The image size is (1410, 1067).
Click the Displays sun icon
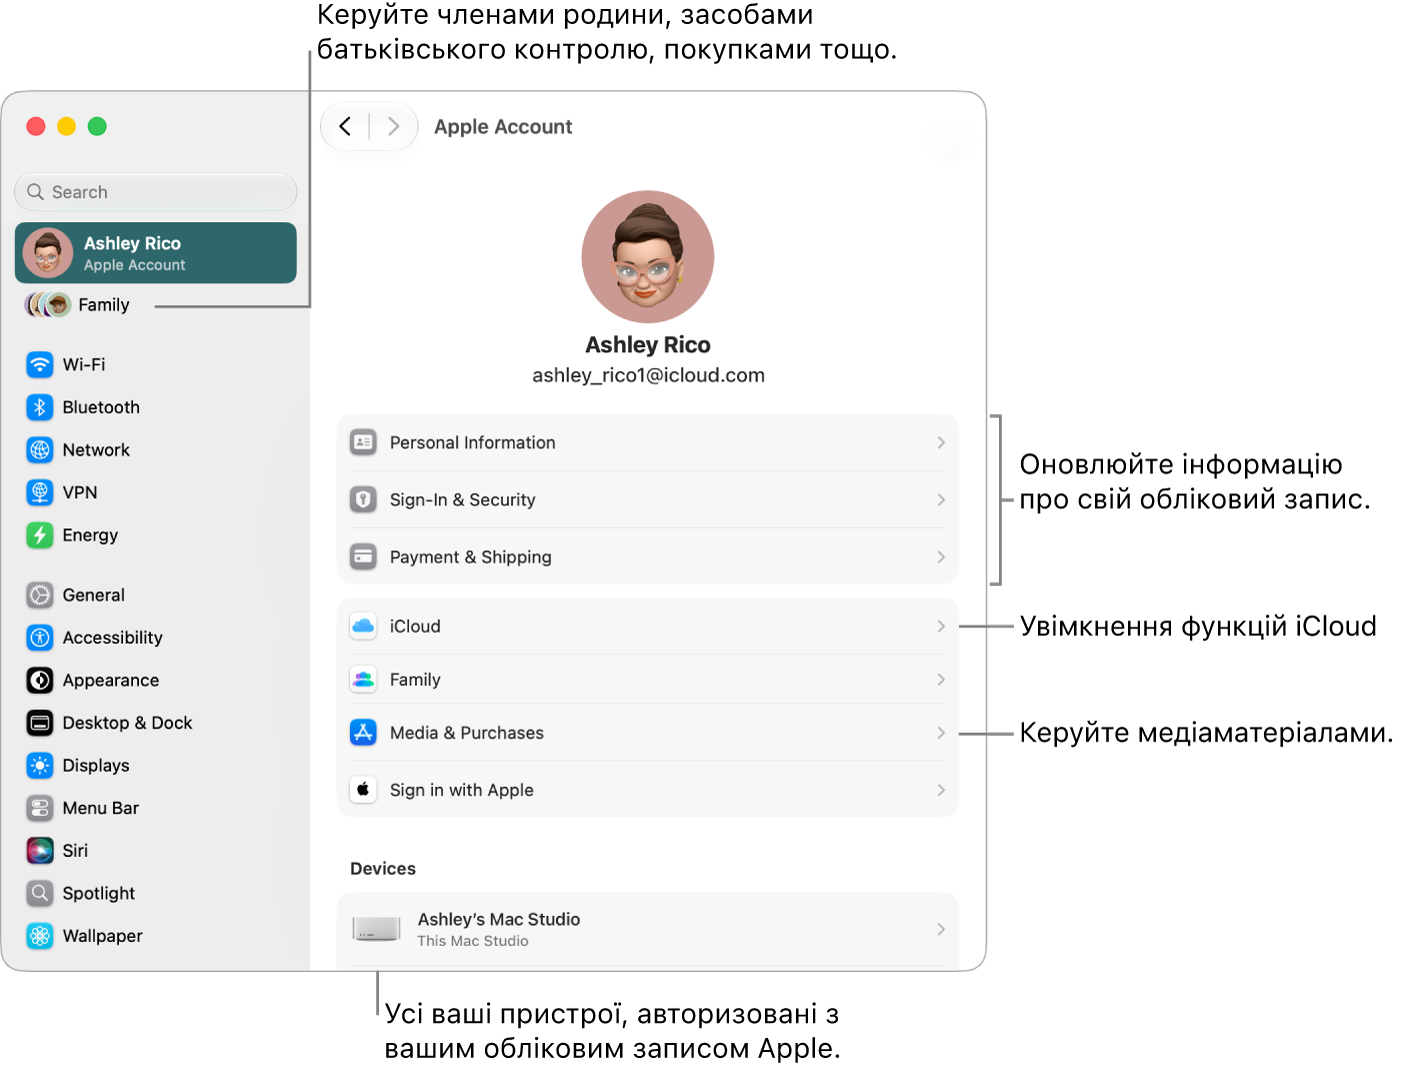40,765
